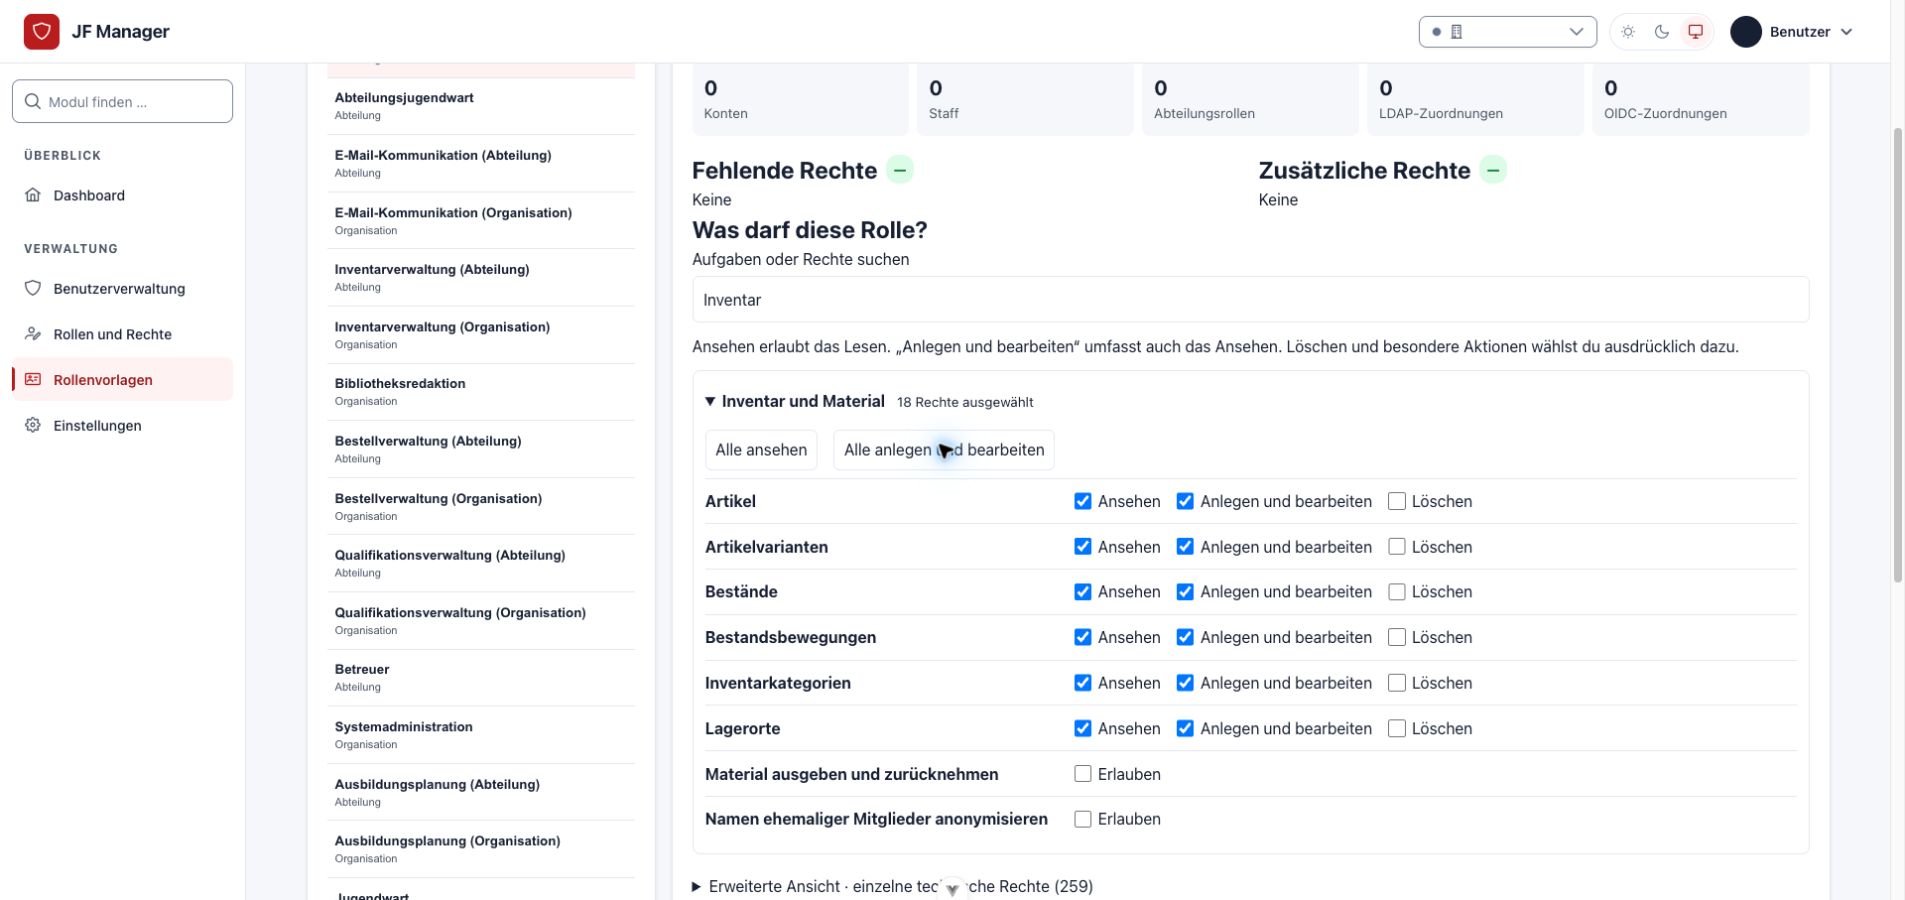This screenshot has height=900, width=1905.
Task: Open the organisation selector dropdown
Action: tap(1507, 32)
